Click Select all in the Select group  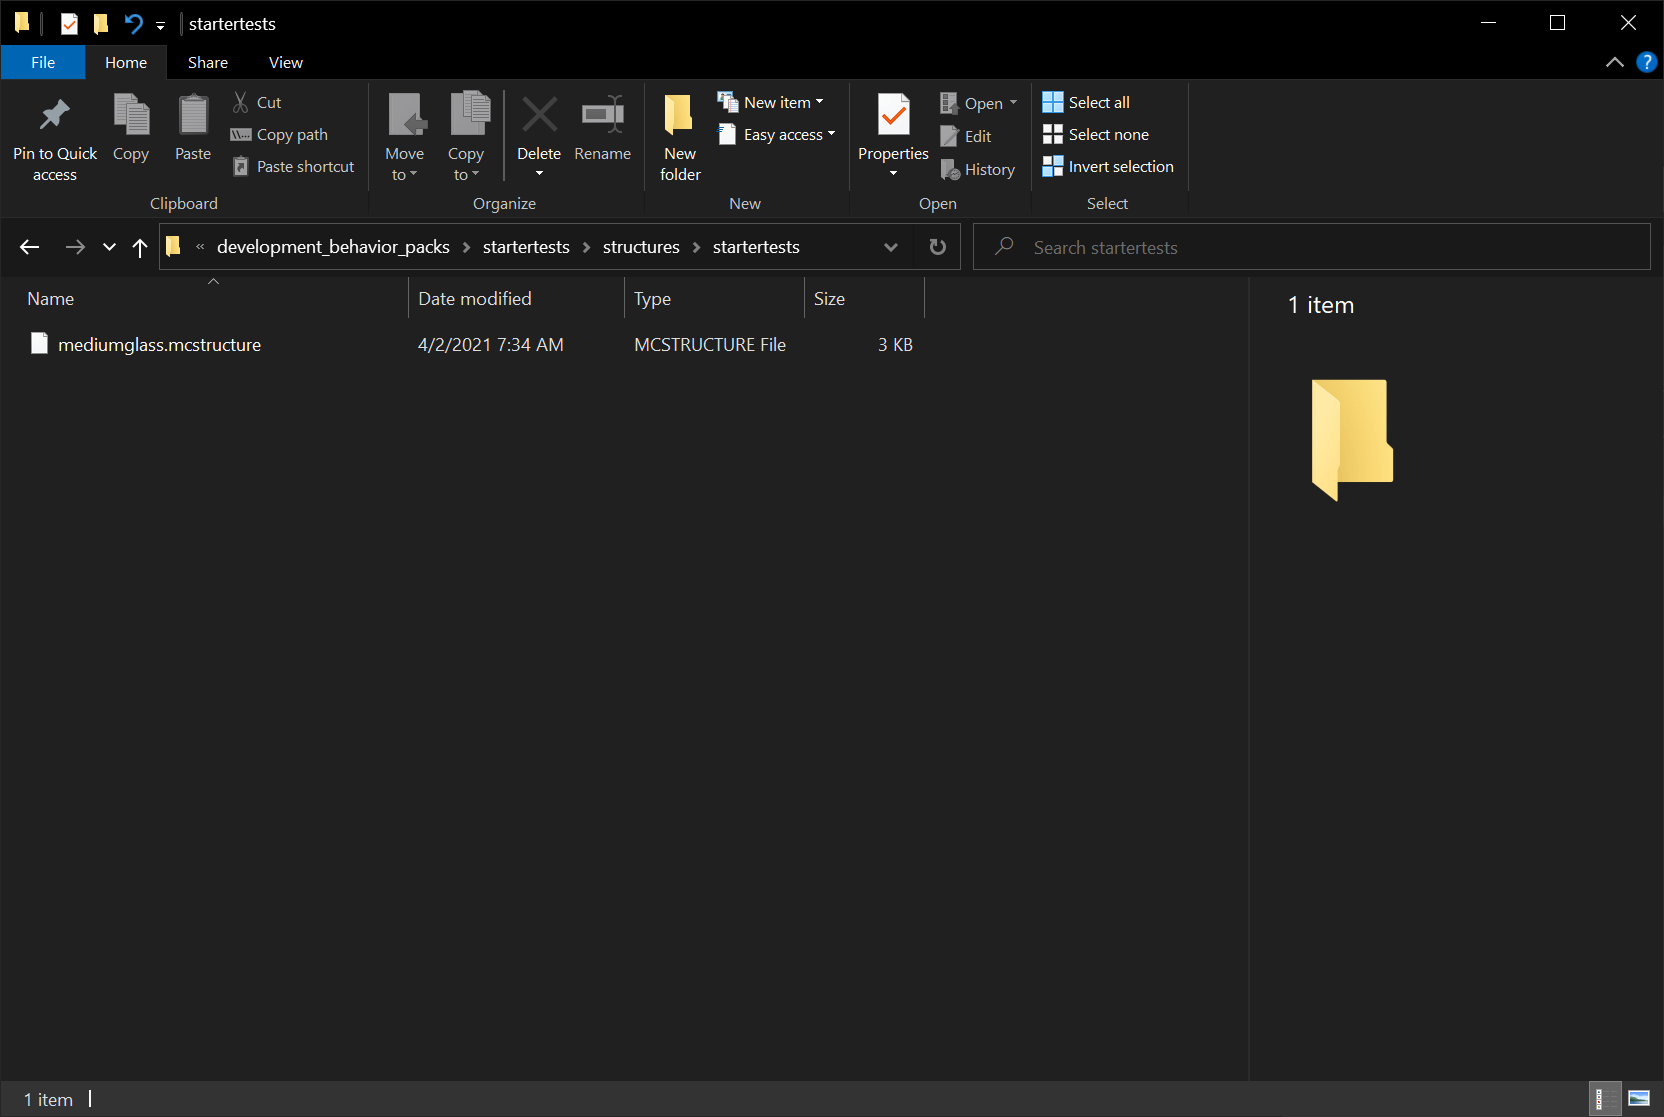coord(1086,101)
